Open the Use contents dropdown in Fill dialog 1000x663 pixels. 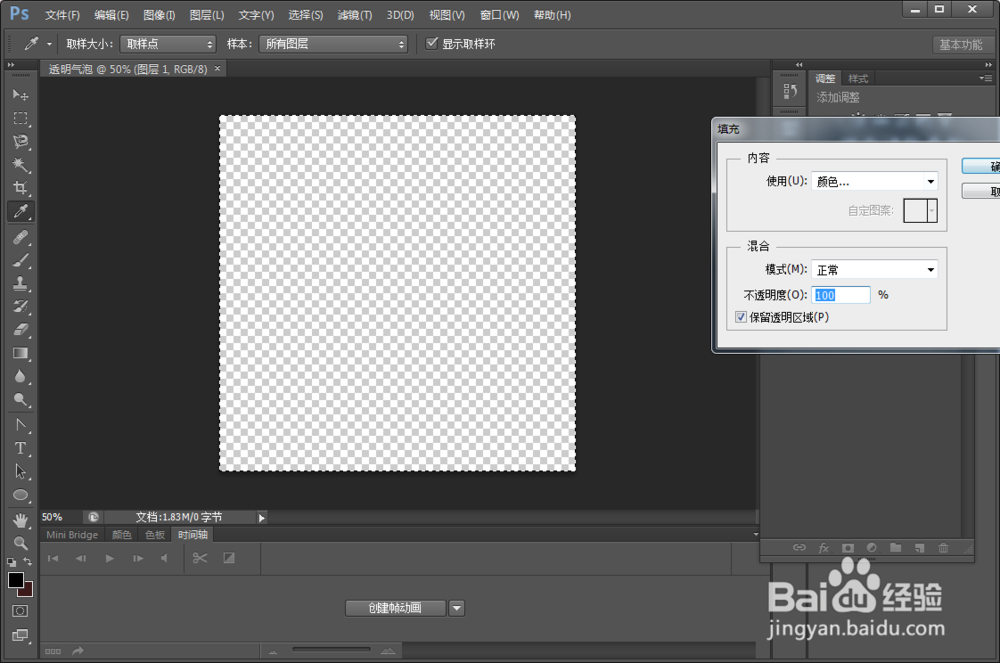[x=874, y=182]
